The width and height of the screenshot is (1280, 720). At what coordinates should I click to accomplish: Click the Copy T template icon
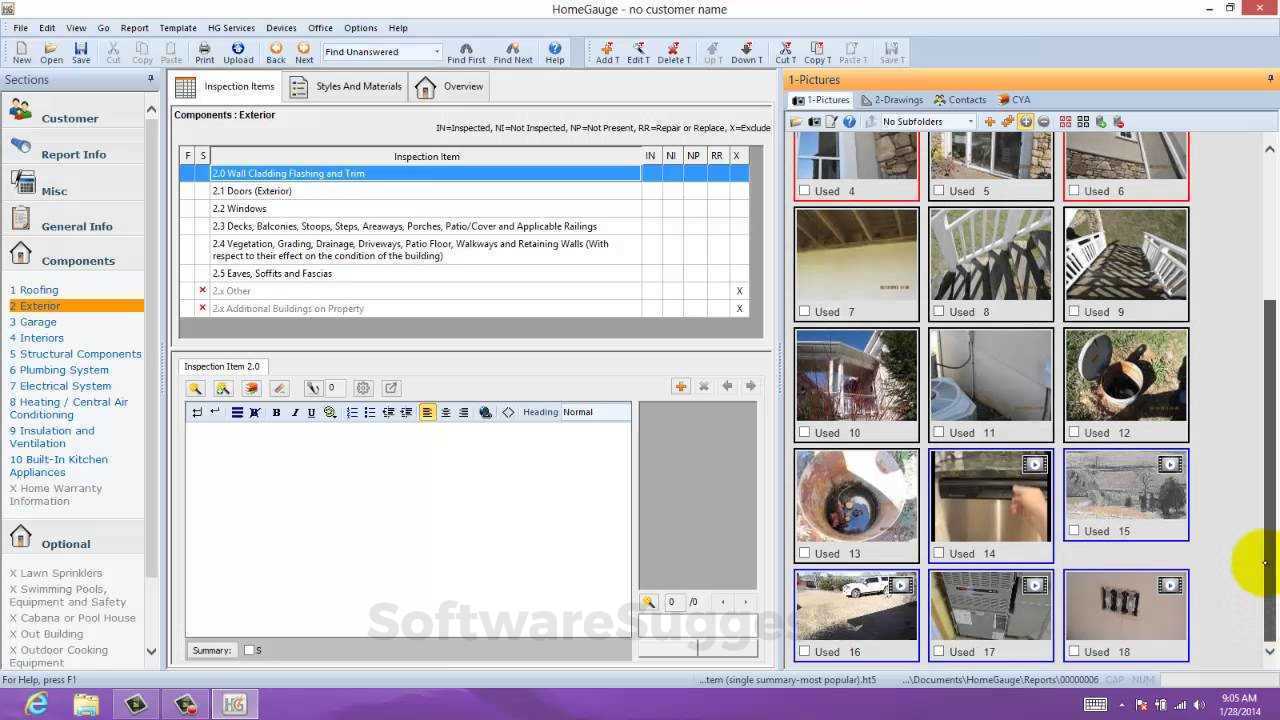[817, 52]
